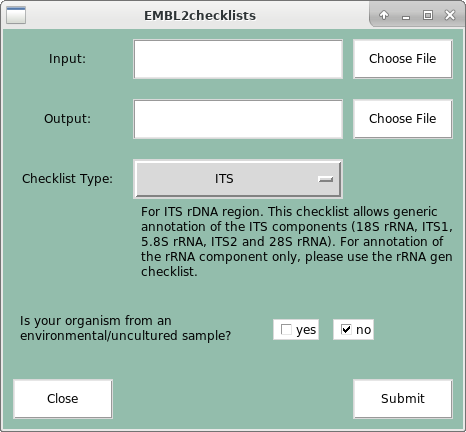Click the ITS rDNA region description text
This screenshot has height=432, width=466.
(x=297, y=242)
